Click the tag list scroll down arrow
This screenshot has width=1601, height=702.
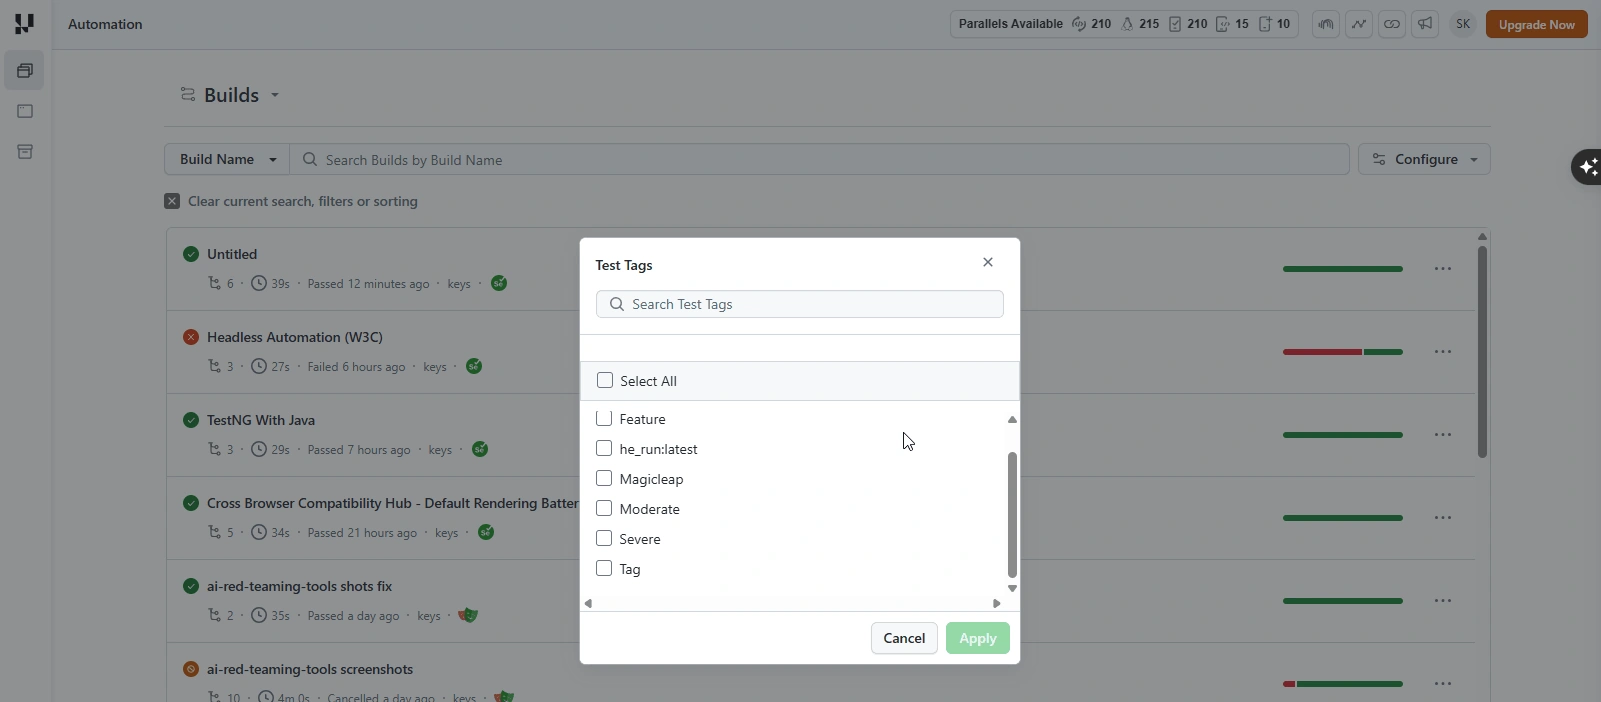click(1012, 589)
